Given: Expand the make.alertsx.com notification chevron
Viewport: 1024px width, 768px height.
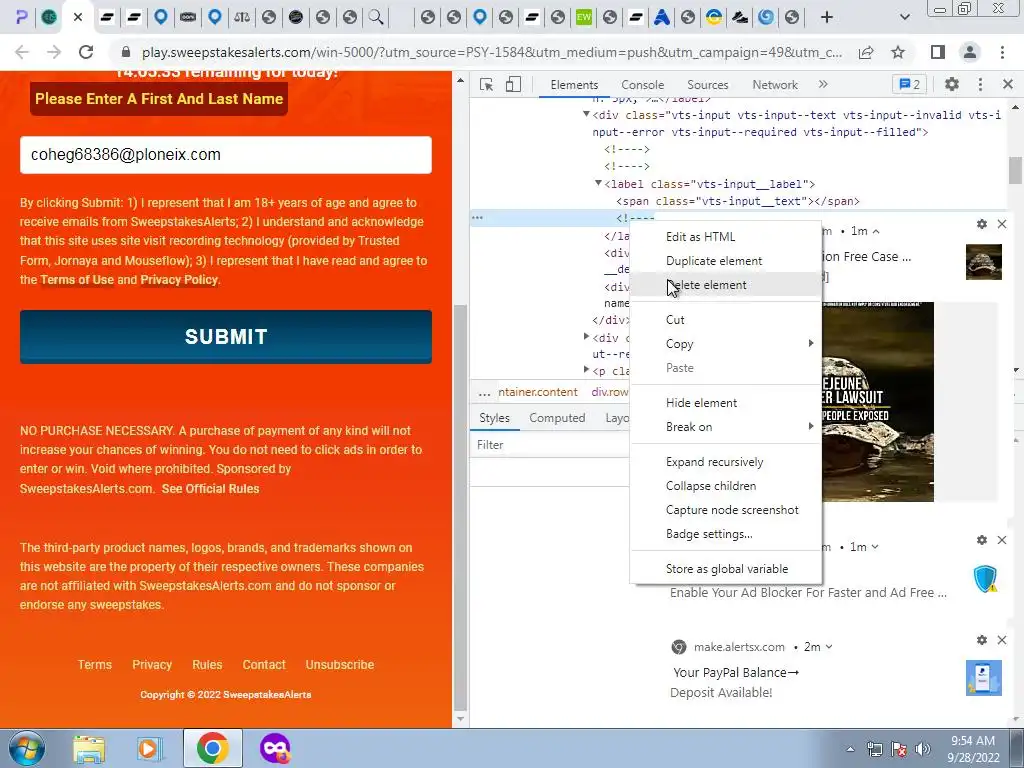Looking at the screenshot, I should coord(829,647).
